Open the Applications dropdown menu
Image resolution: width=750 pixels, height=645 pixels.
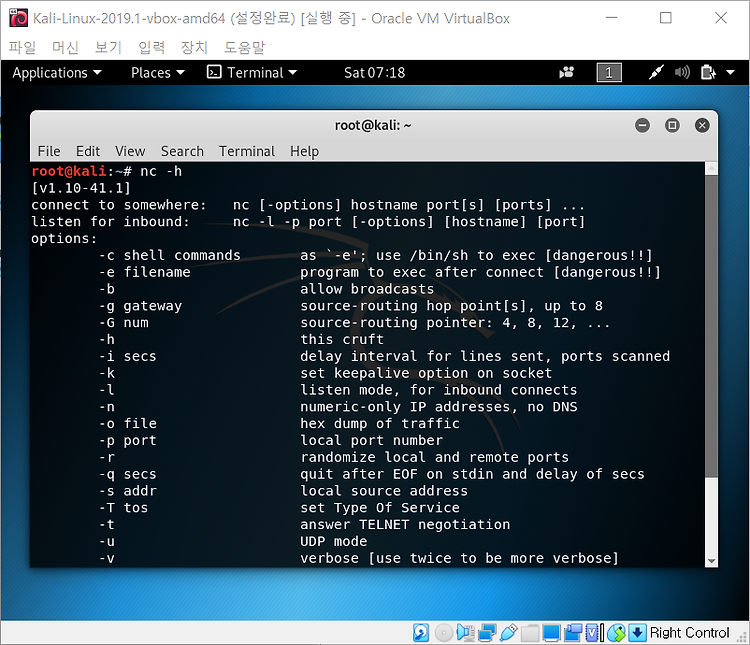pyautogui.click(x=57, y=73)
